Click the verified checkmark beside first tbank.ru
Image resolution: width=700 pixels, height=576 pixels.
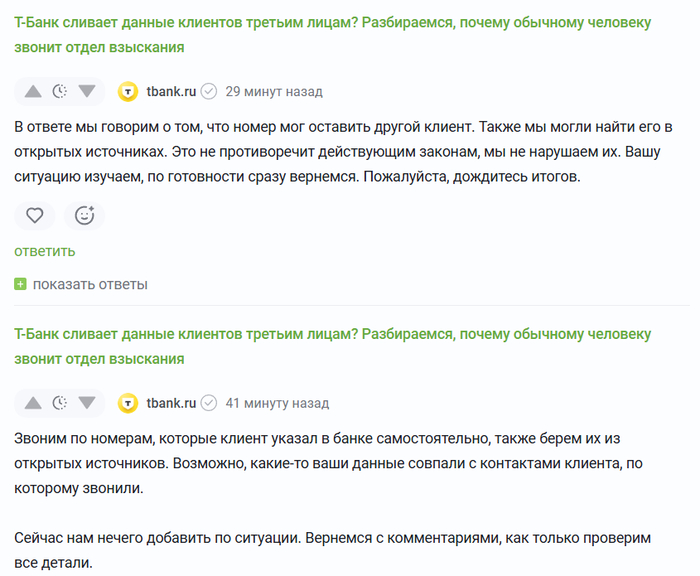pos(208,92)
